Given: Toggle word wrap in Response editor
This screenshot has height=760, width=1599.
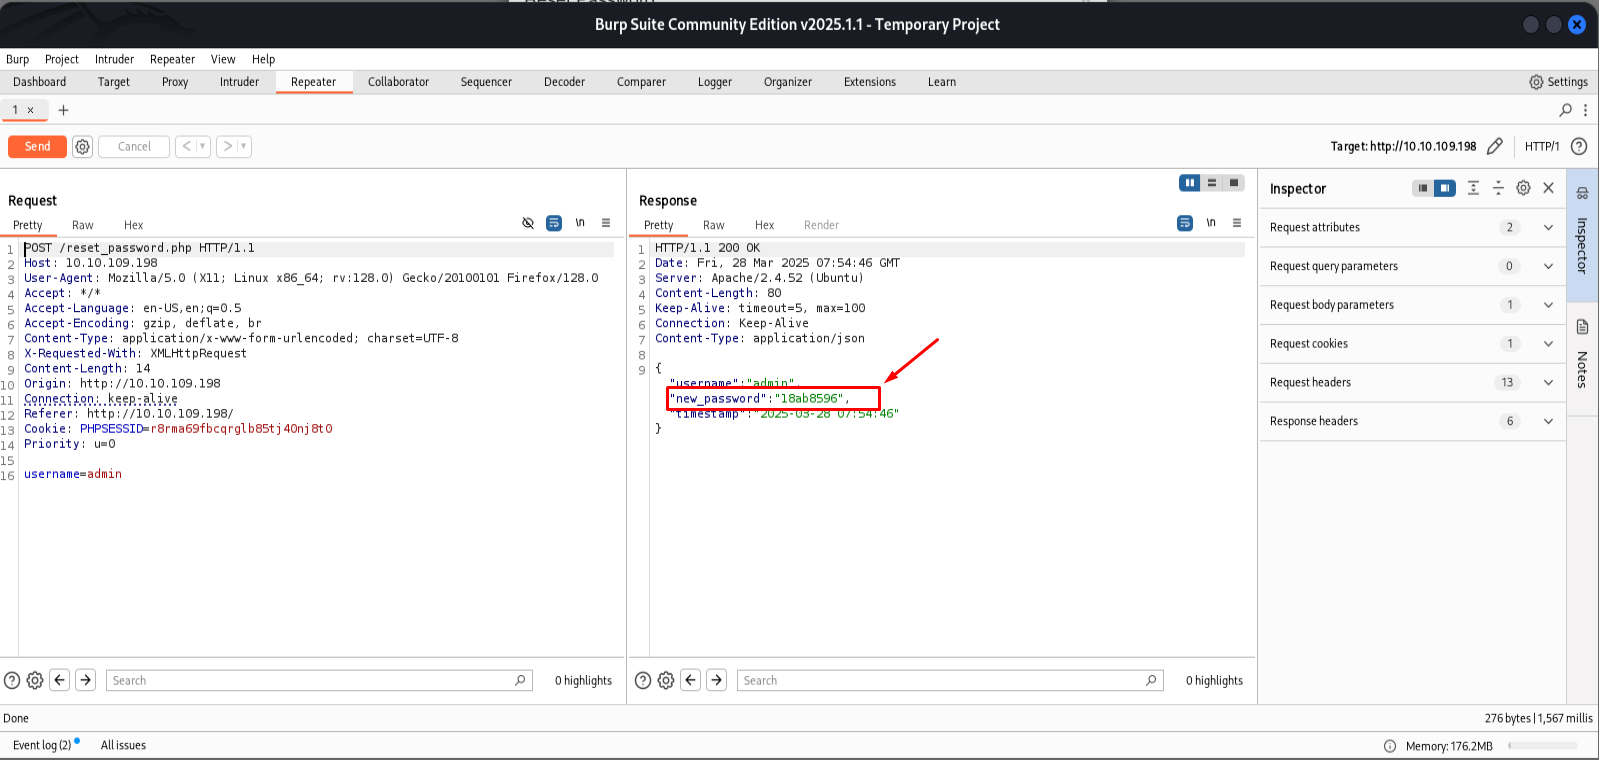Looking at the screenshot, I should tap(1185, 223).
